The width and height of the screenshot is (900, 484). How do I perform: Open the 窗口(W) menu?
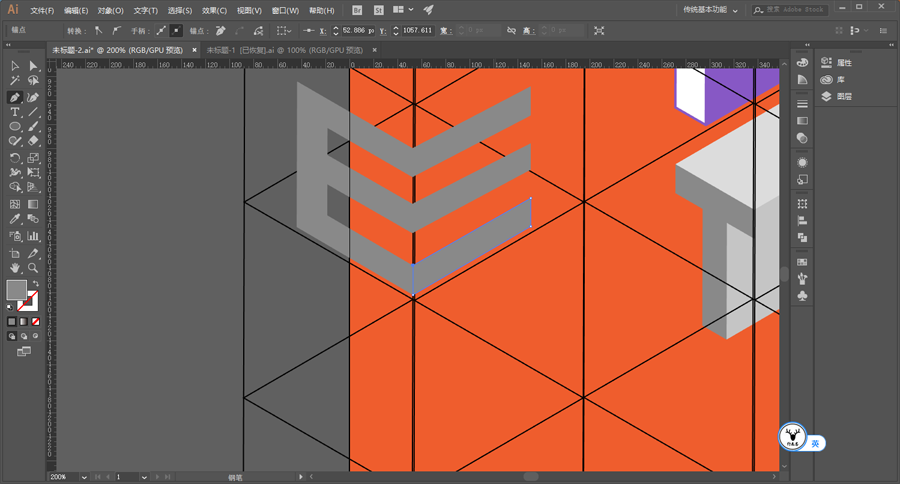tap(285, 10)
